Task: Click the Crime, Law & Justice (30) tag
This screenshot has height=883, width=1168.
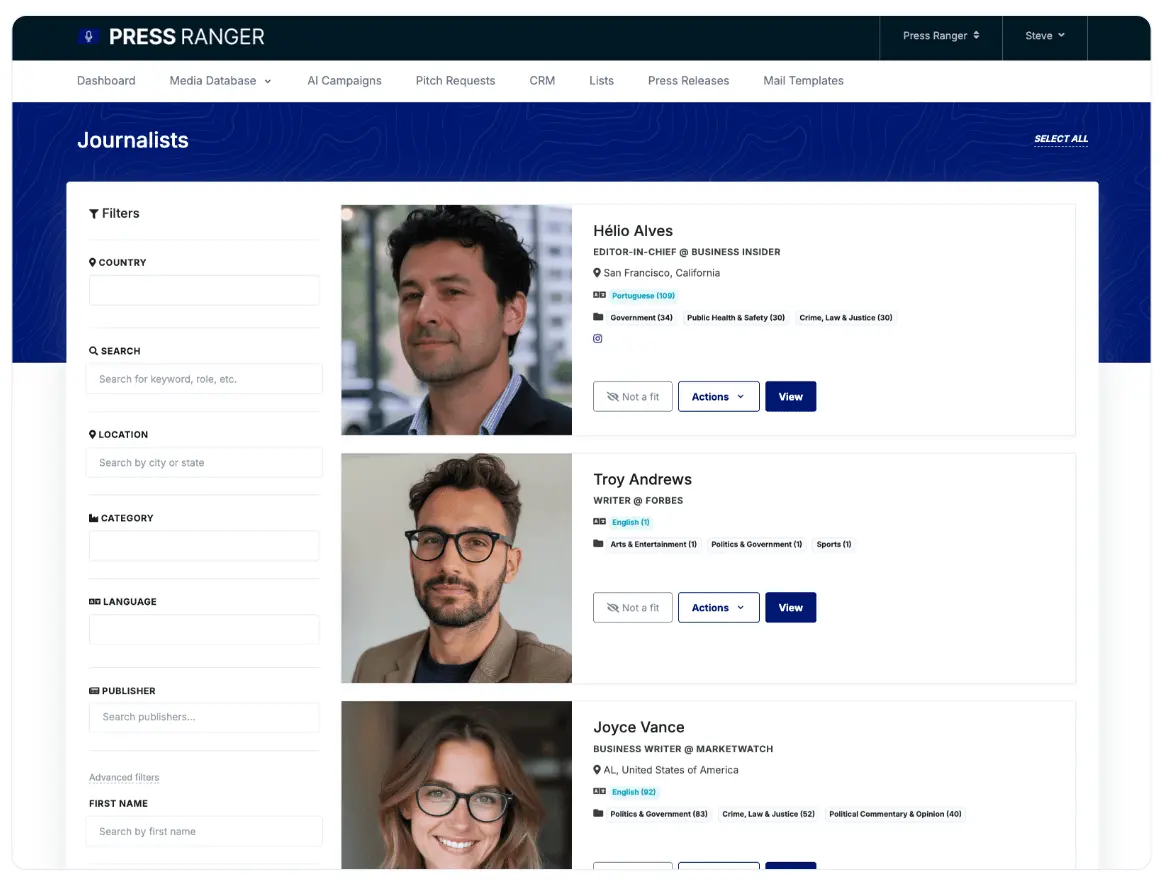Action: pos(845,317)
